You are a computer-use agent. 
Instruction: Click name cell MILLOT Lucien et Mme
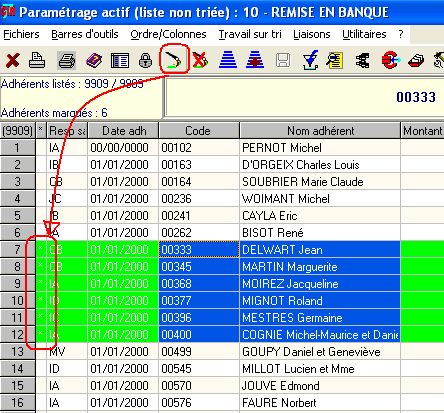pos(320,369)
